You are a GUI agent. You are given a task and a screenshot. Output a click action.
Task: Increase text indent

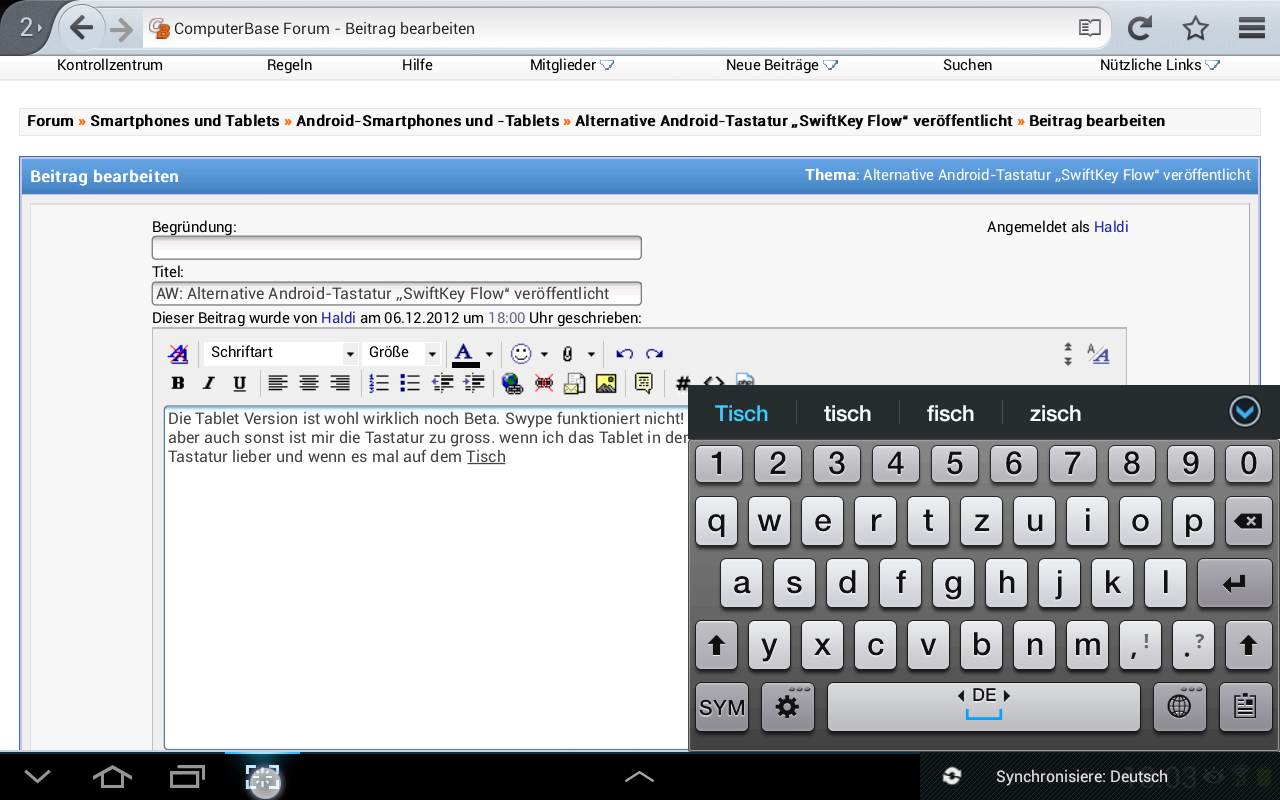tap(474, 383)
